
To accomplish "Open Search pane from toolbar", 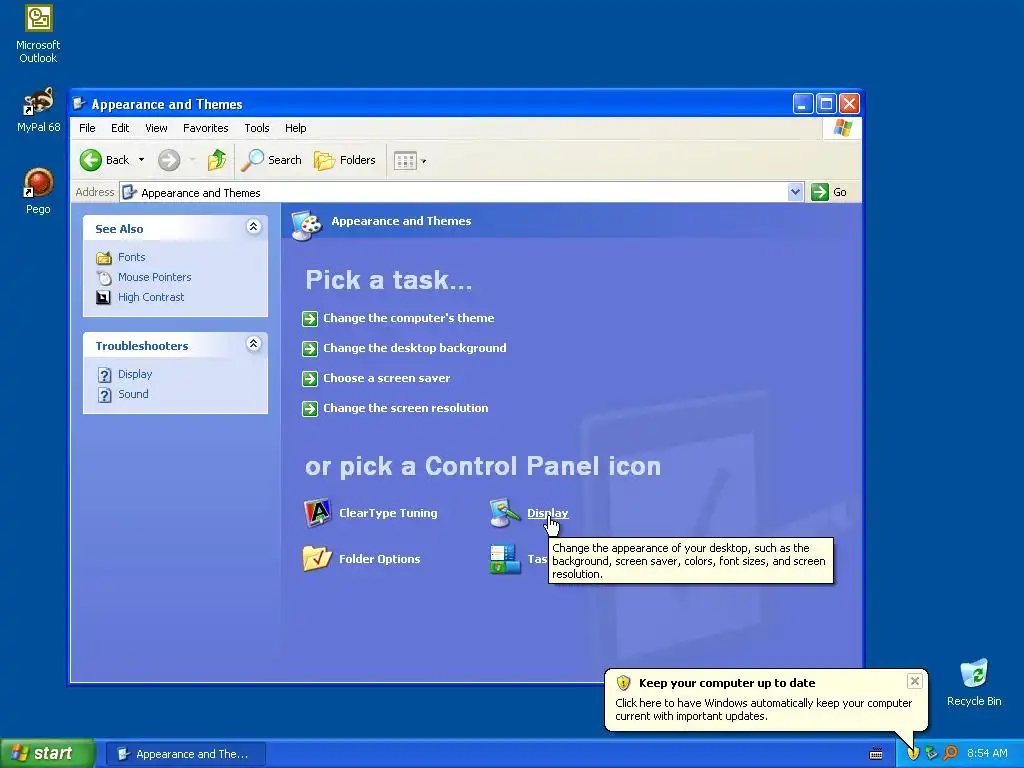I will tap(272, 160).
